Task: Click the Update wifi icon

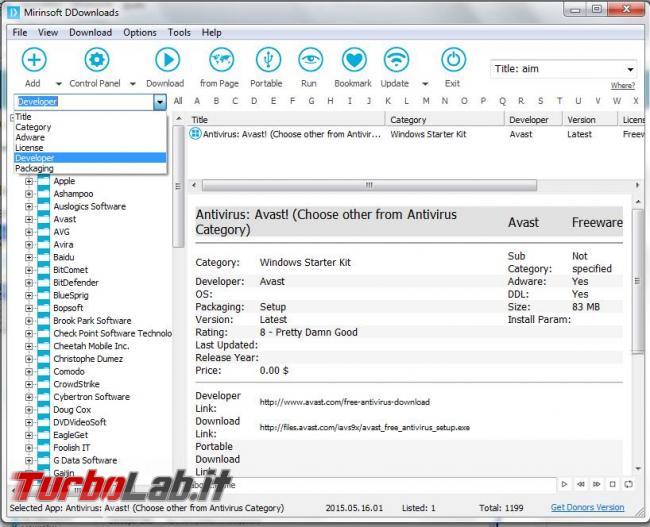Action: coord(396,60)
